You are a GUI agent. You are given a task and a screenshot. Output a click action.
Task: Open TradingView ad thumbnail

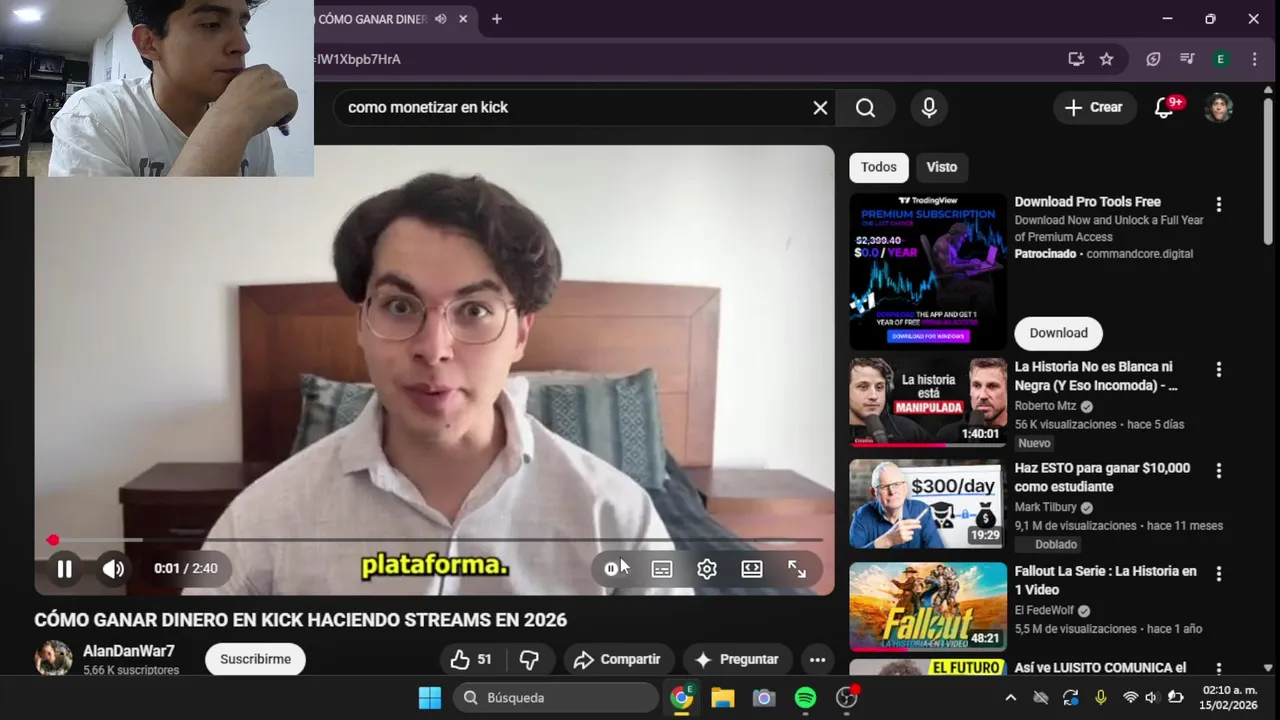click(928, 271)
